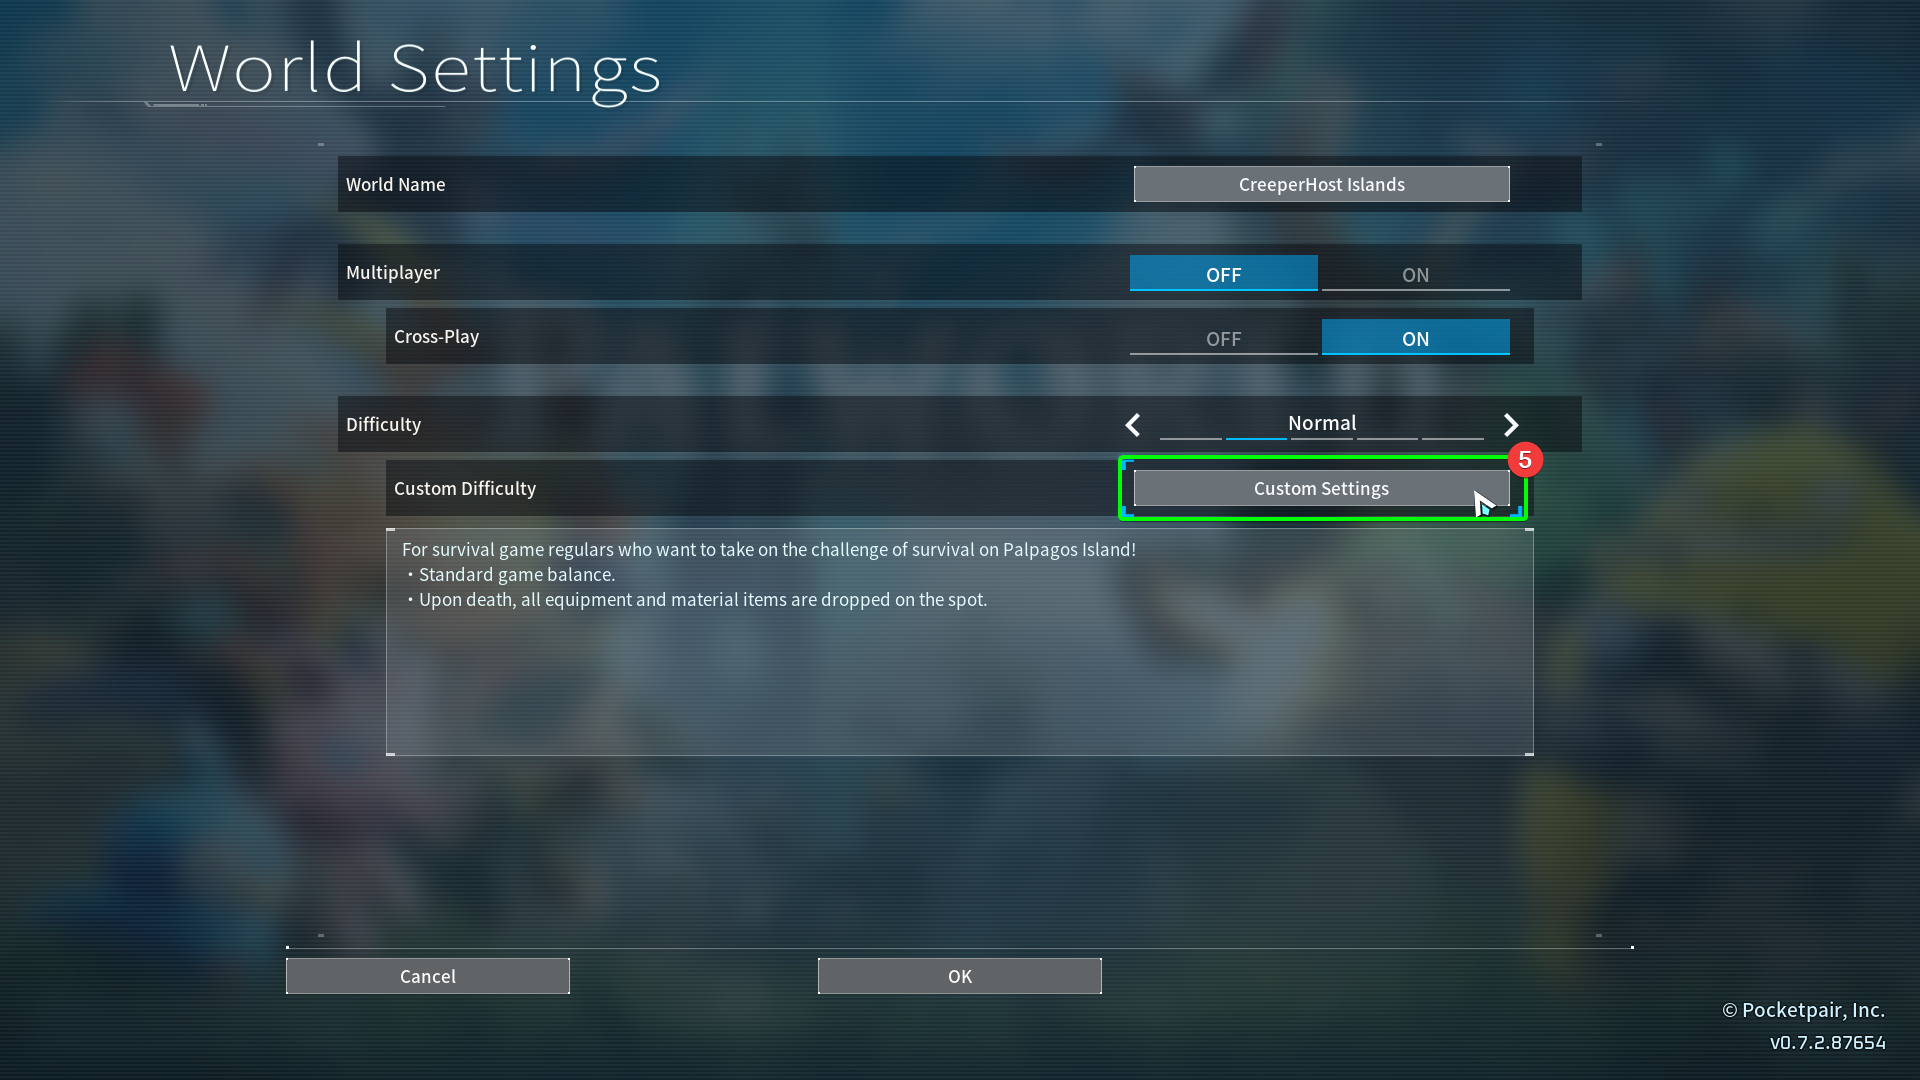Click the Normal difficulty label
The height and width of the screenshot is (1080, 1920).
[1321, 422]
